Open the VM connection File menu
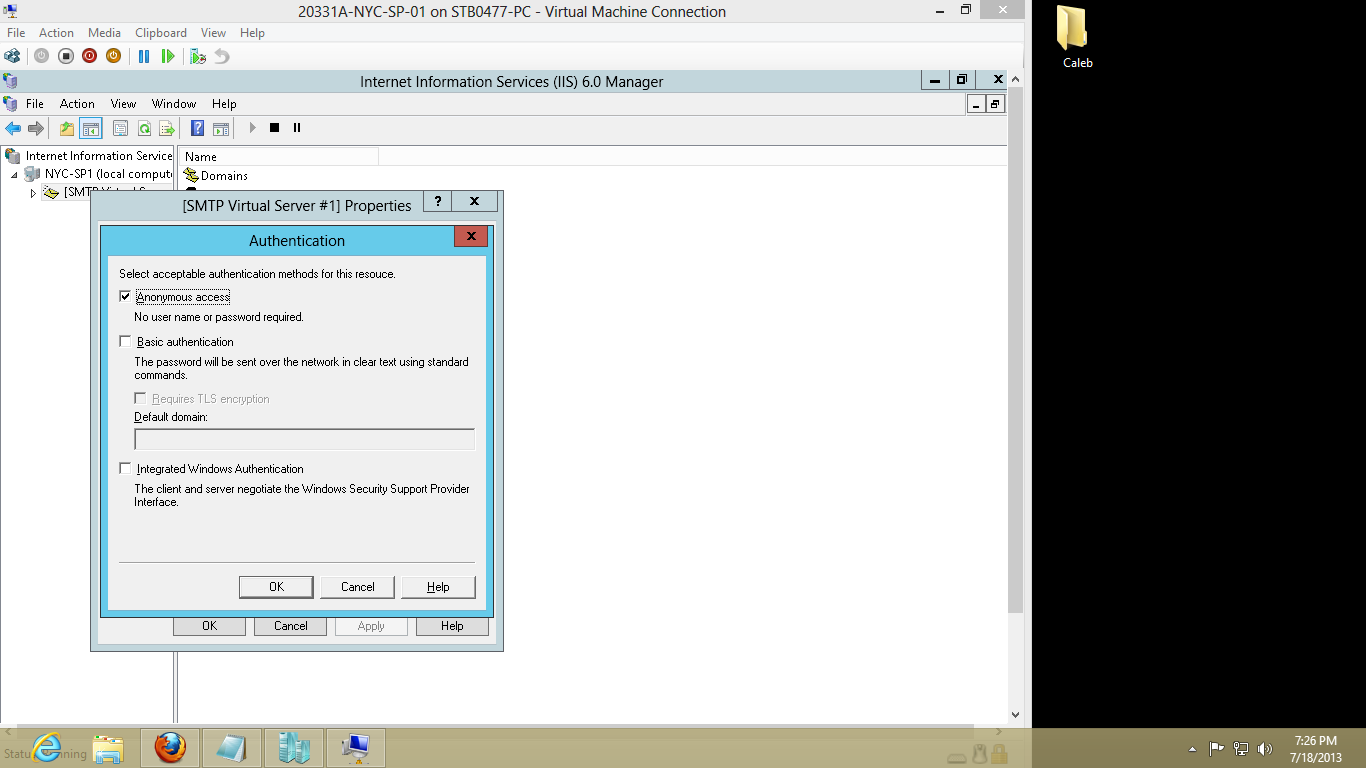Viewport: 1366px width, 768px height. [16, 33]
